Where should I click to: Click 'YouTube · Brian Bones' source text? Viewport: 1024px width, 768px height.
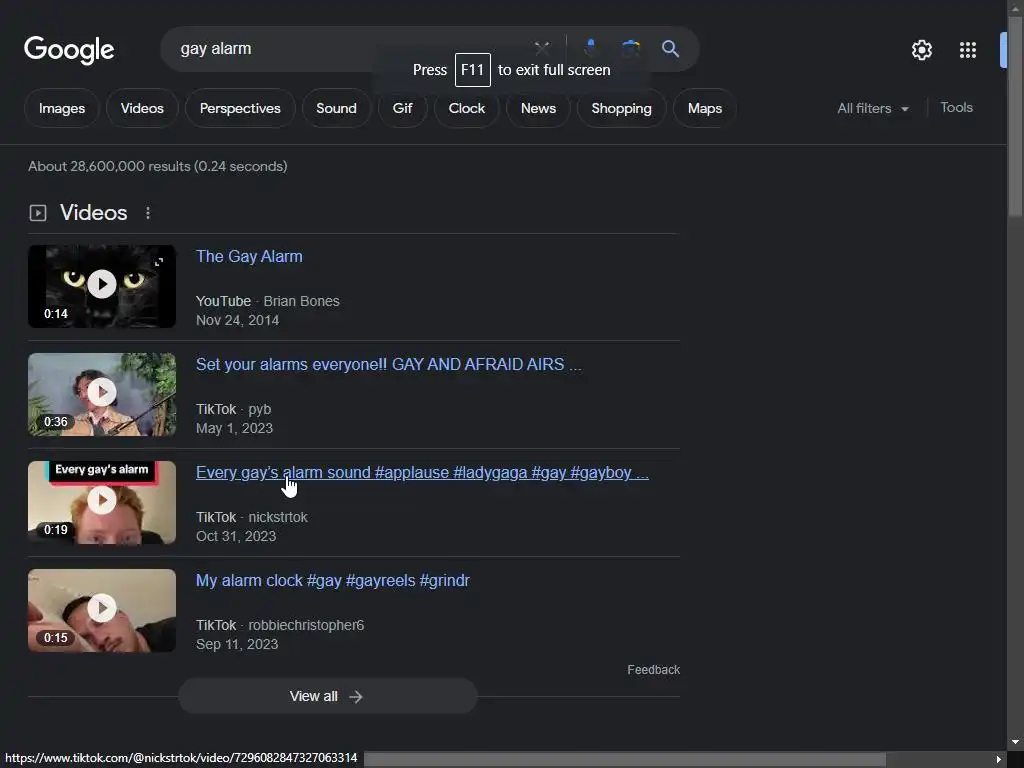click(268, 301)
